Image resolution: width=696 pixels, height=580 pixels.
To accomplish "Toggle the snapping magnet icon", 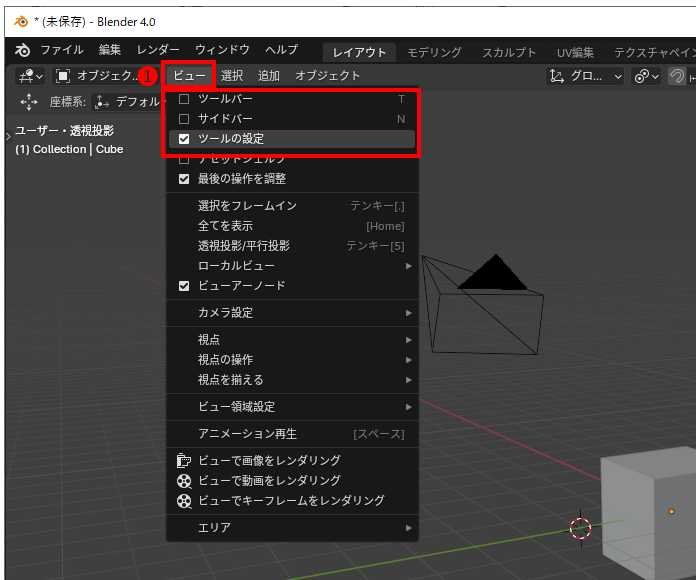I will (678, 76).
